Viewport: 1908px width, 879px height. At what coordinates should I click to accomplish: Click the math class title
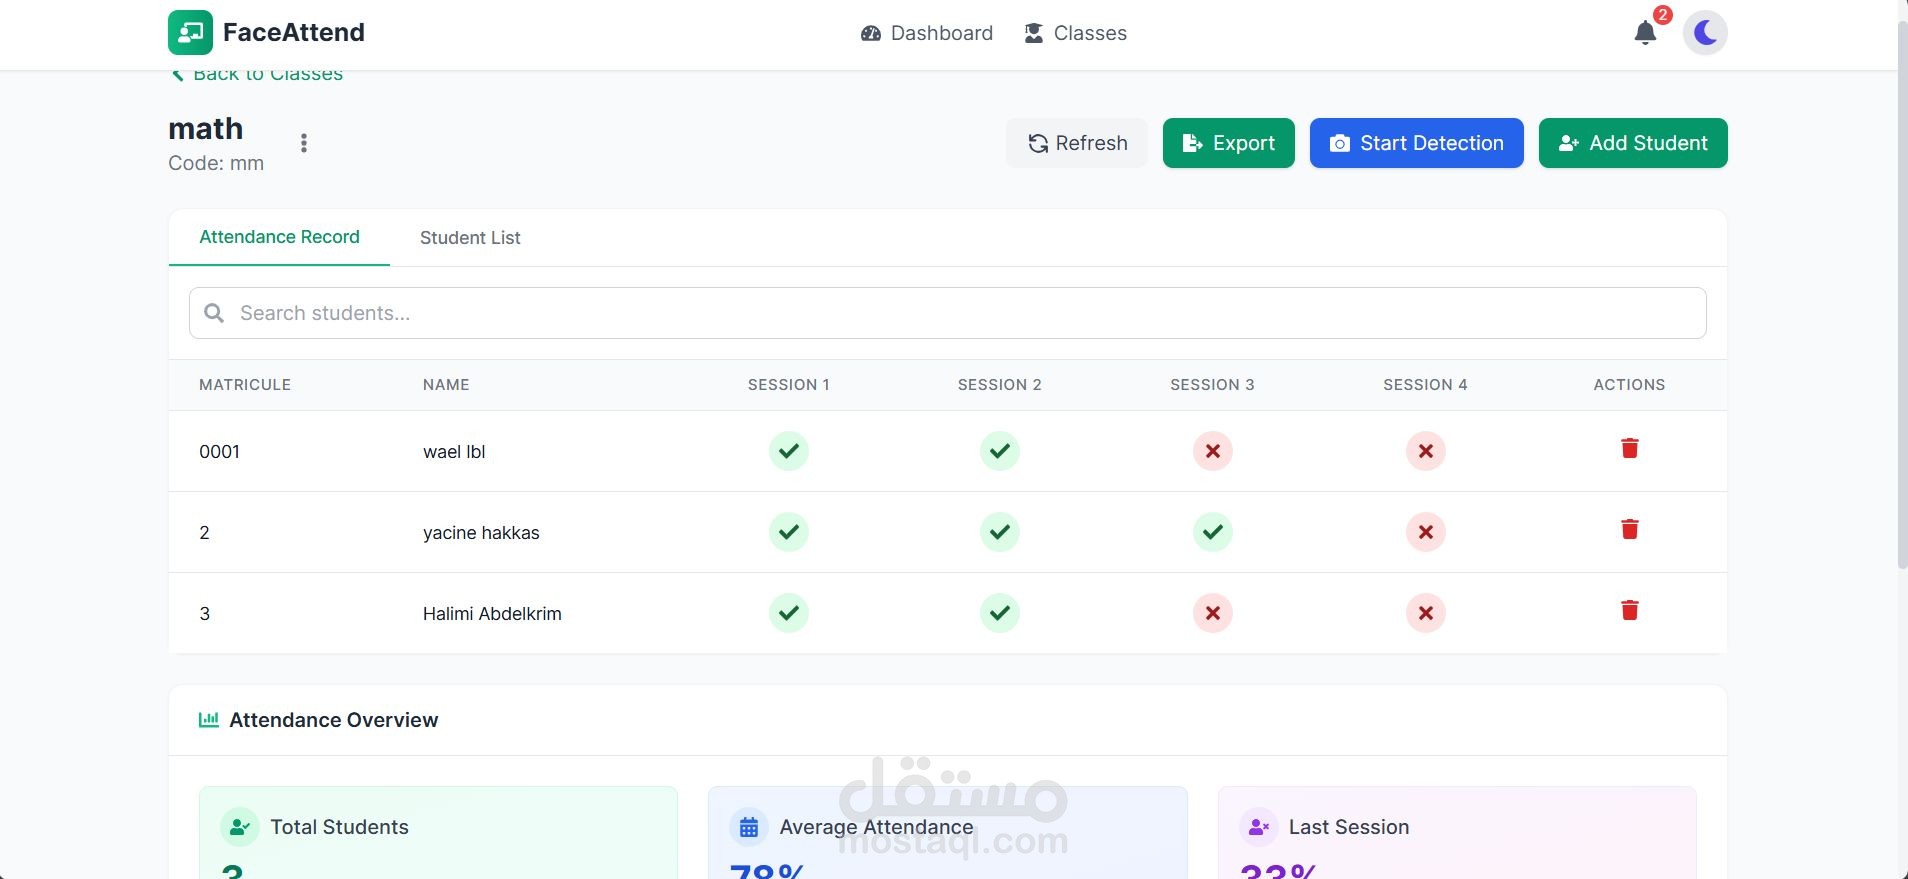click(x=206, y=129)
